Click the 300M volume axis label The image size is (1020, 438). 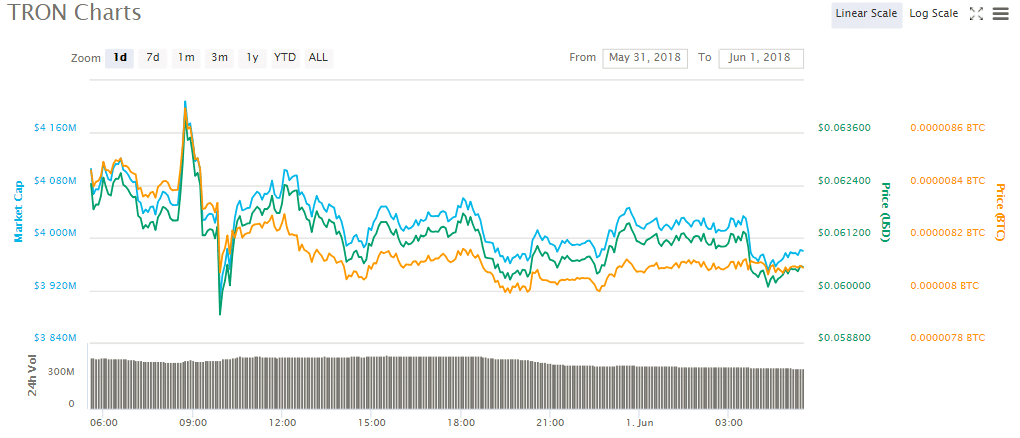tap(63, 372)
